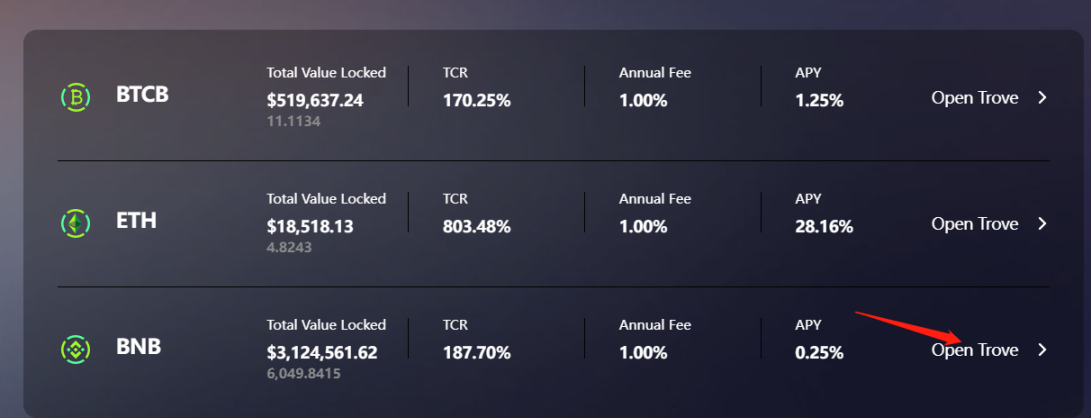Click the BNB token icon
1091x418 pixels.
tap(76, 349)
